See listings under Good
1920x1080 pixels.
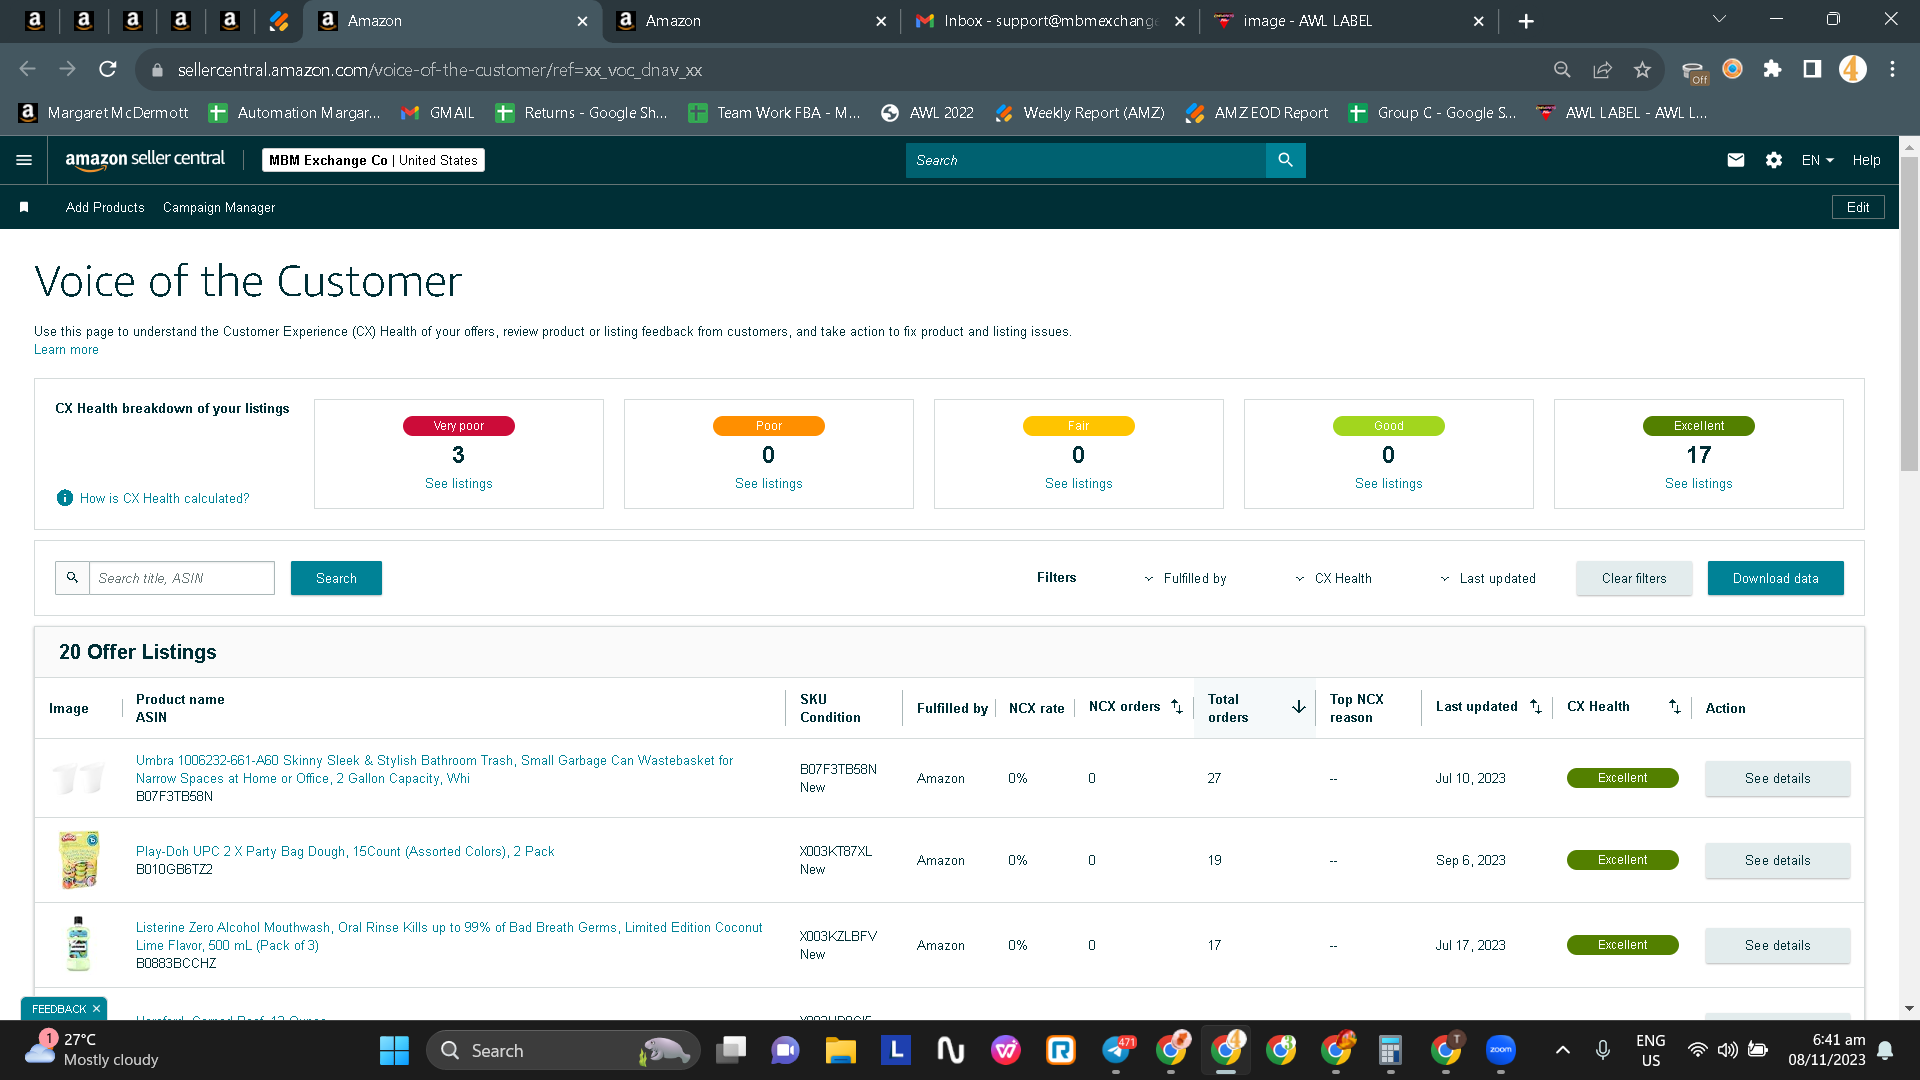pos(1389,483)
